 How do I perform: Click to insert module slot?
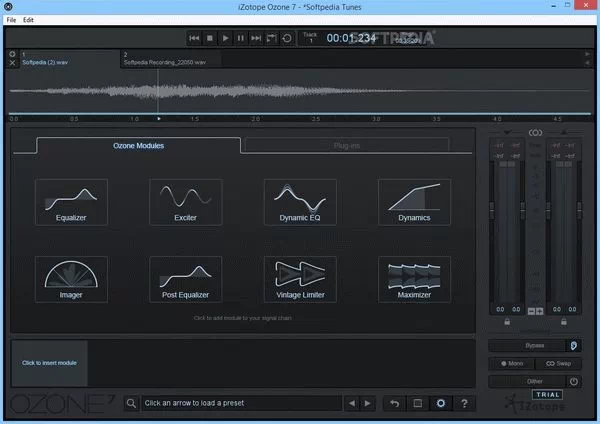tap(49, 363)
